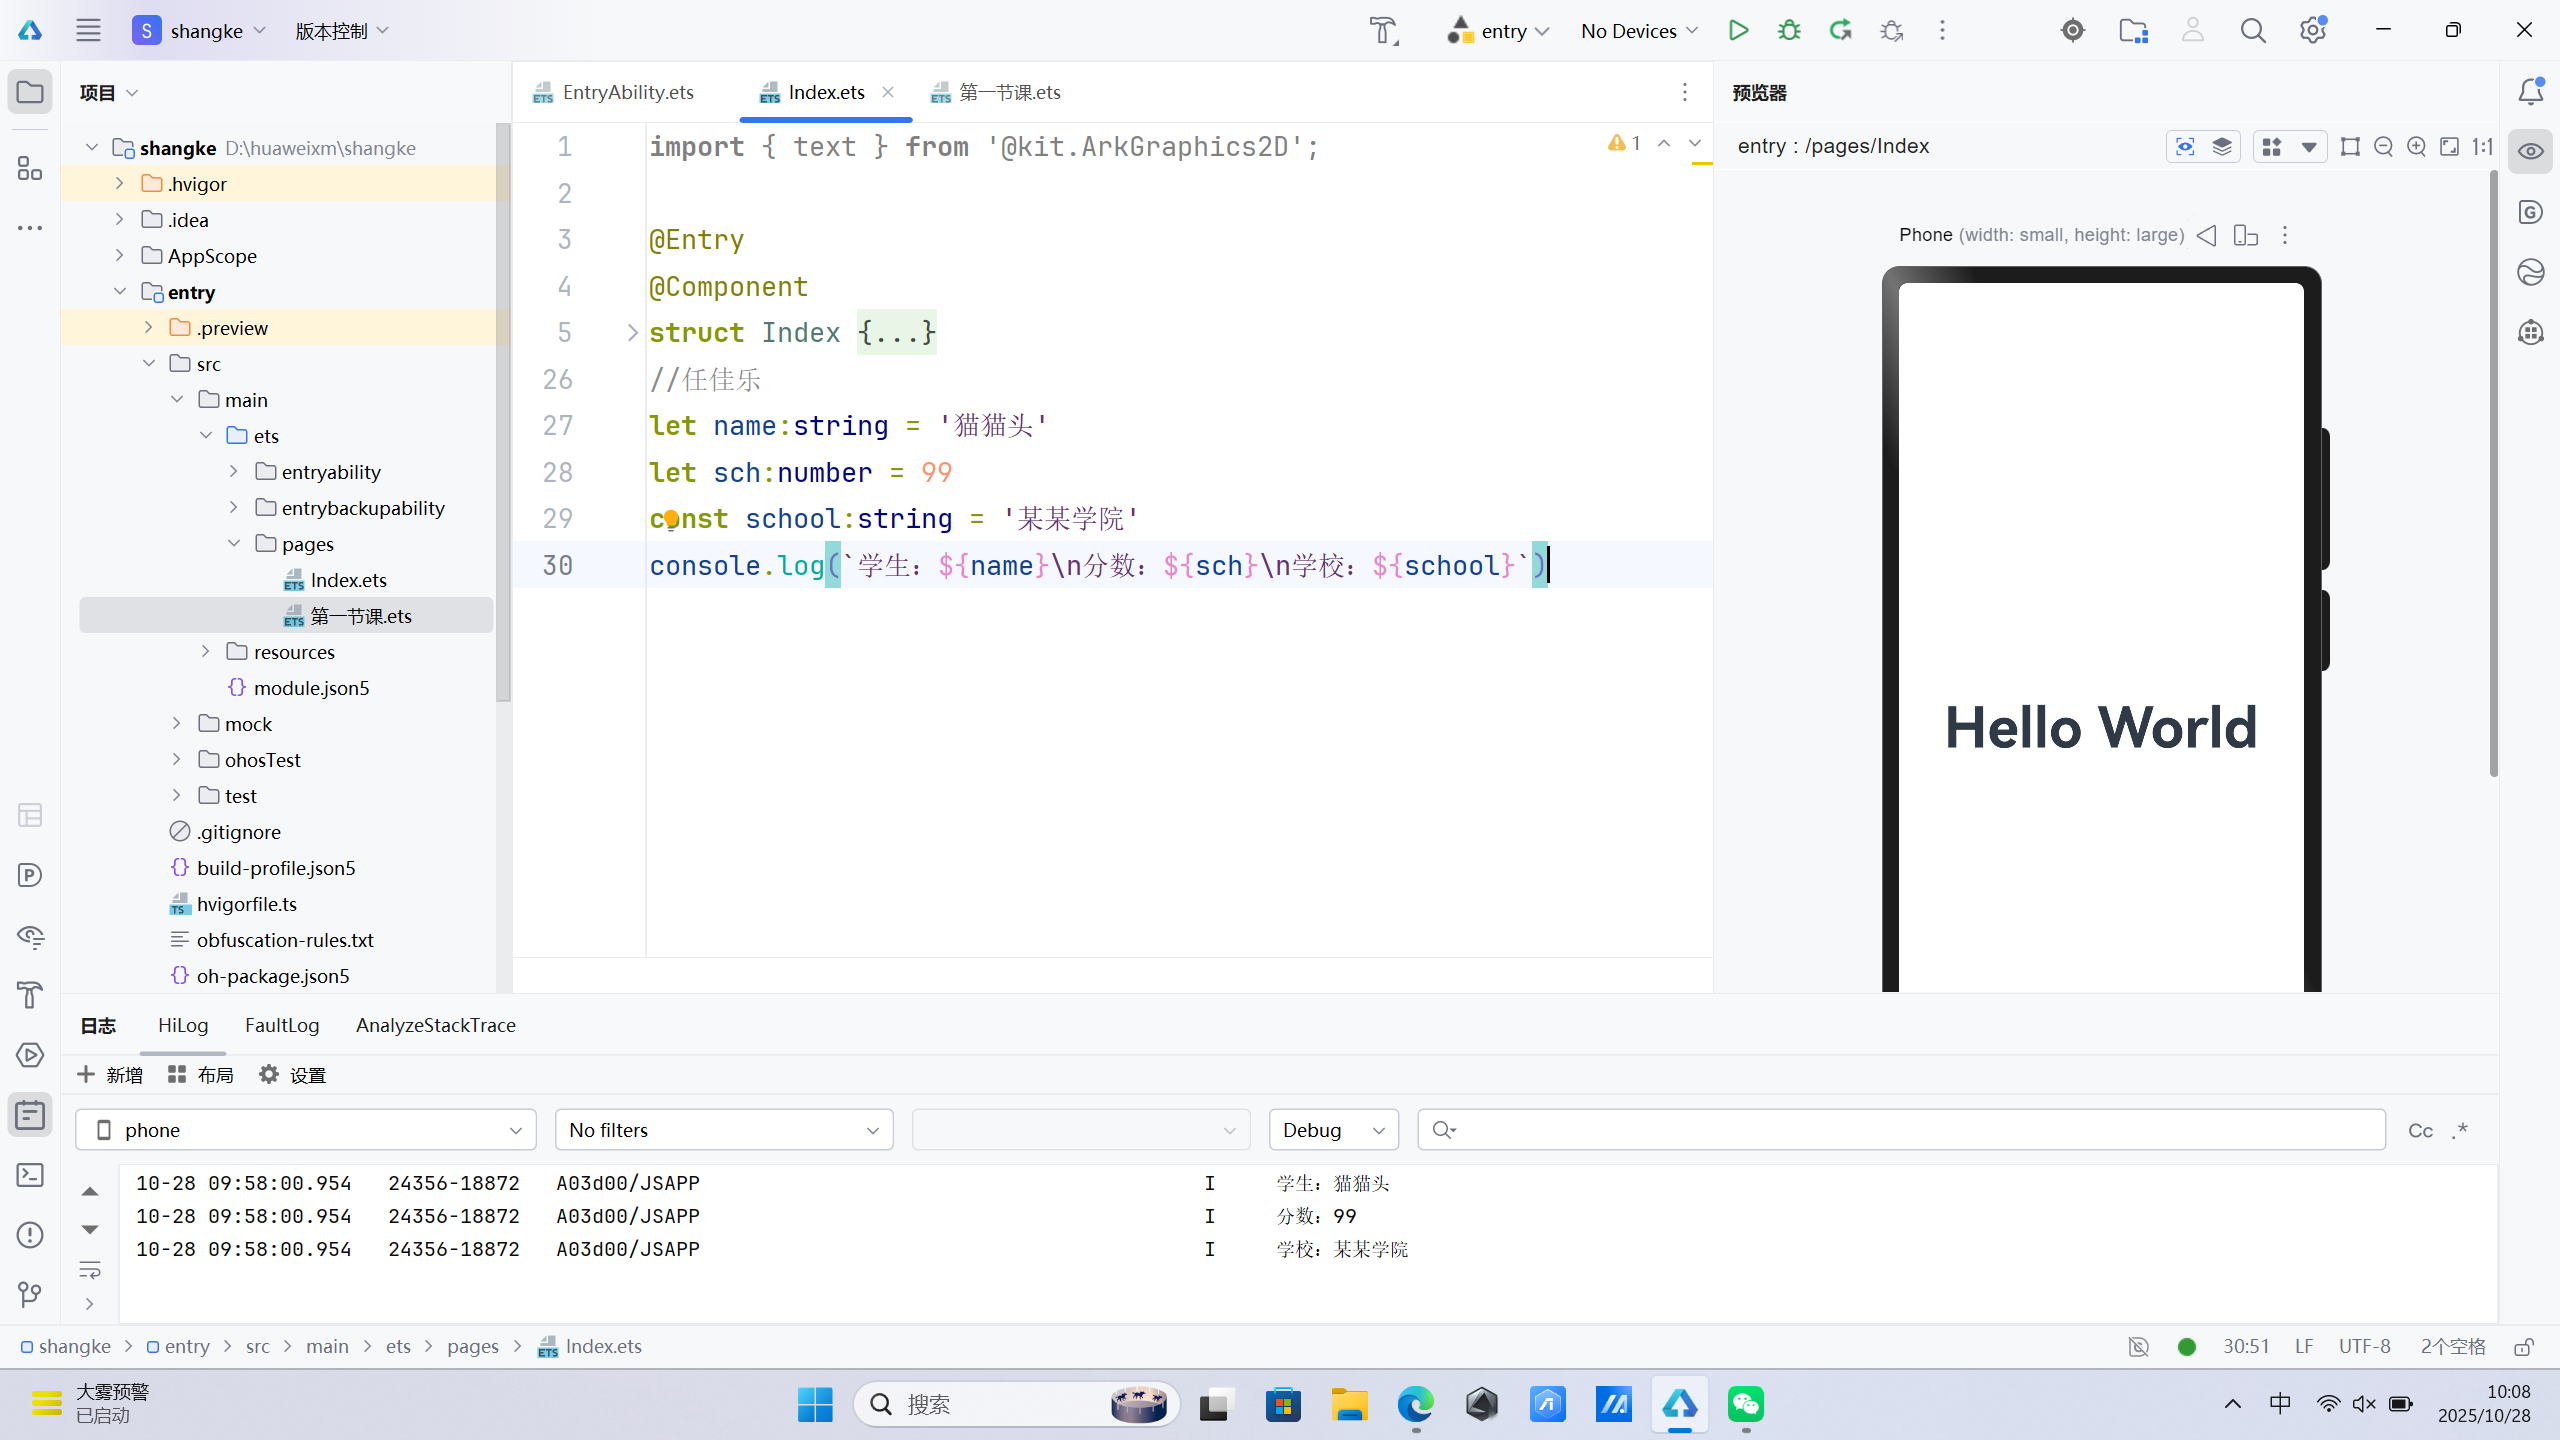
Task: Collapse the pages folder in tree
Action: tap(234, 544)
